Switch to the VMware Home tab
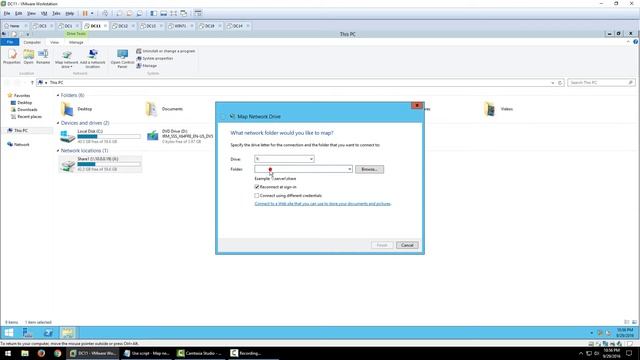The image size is (640, 360). pos(15,26)
